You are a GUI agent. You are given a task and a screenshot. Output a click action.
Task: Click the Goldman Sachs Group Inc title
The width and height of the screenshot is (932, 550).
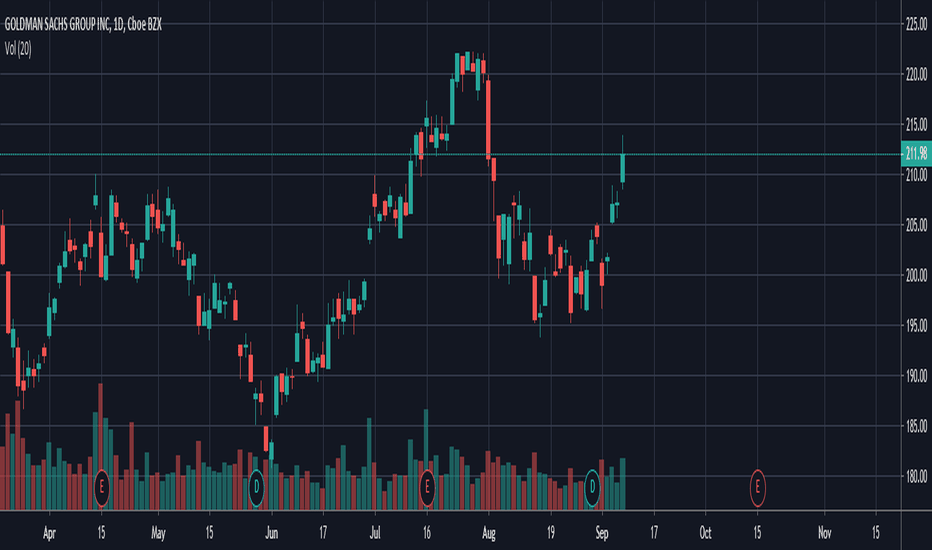point(83,24)
